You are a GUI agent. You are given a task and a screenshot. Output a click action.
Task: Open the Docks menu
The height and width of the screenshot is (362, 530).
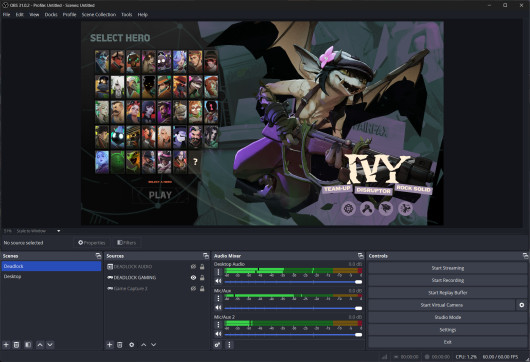(51, 15)
